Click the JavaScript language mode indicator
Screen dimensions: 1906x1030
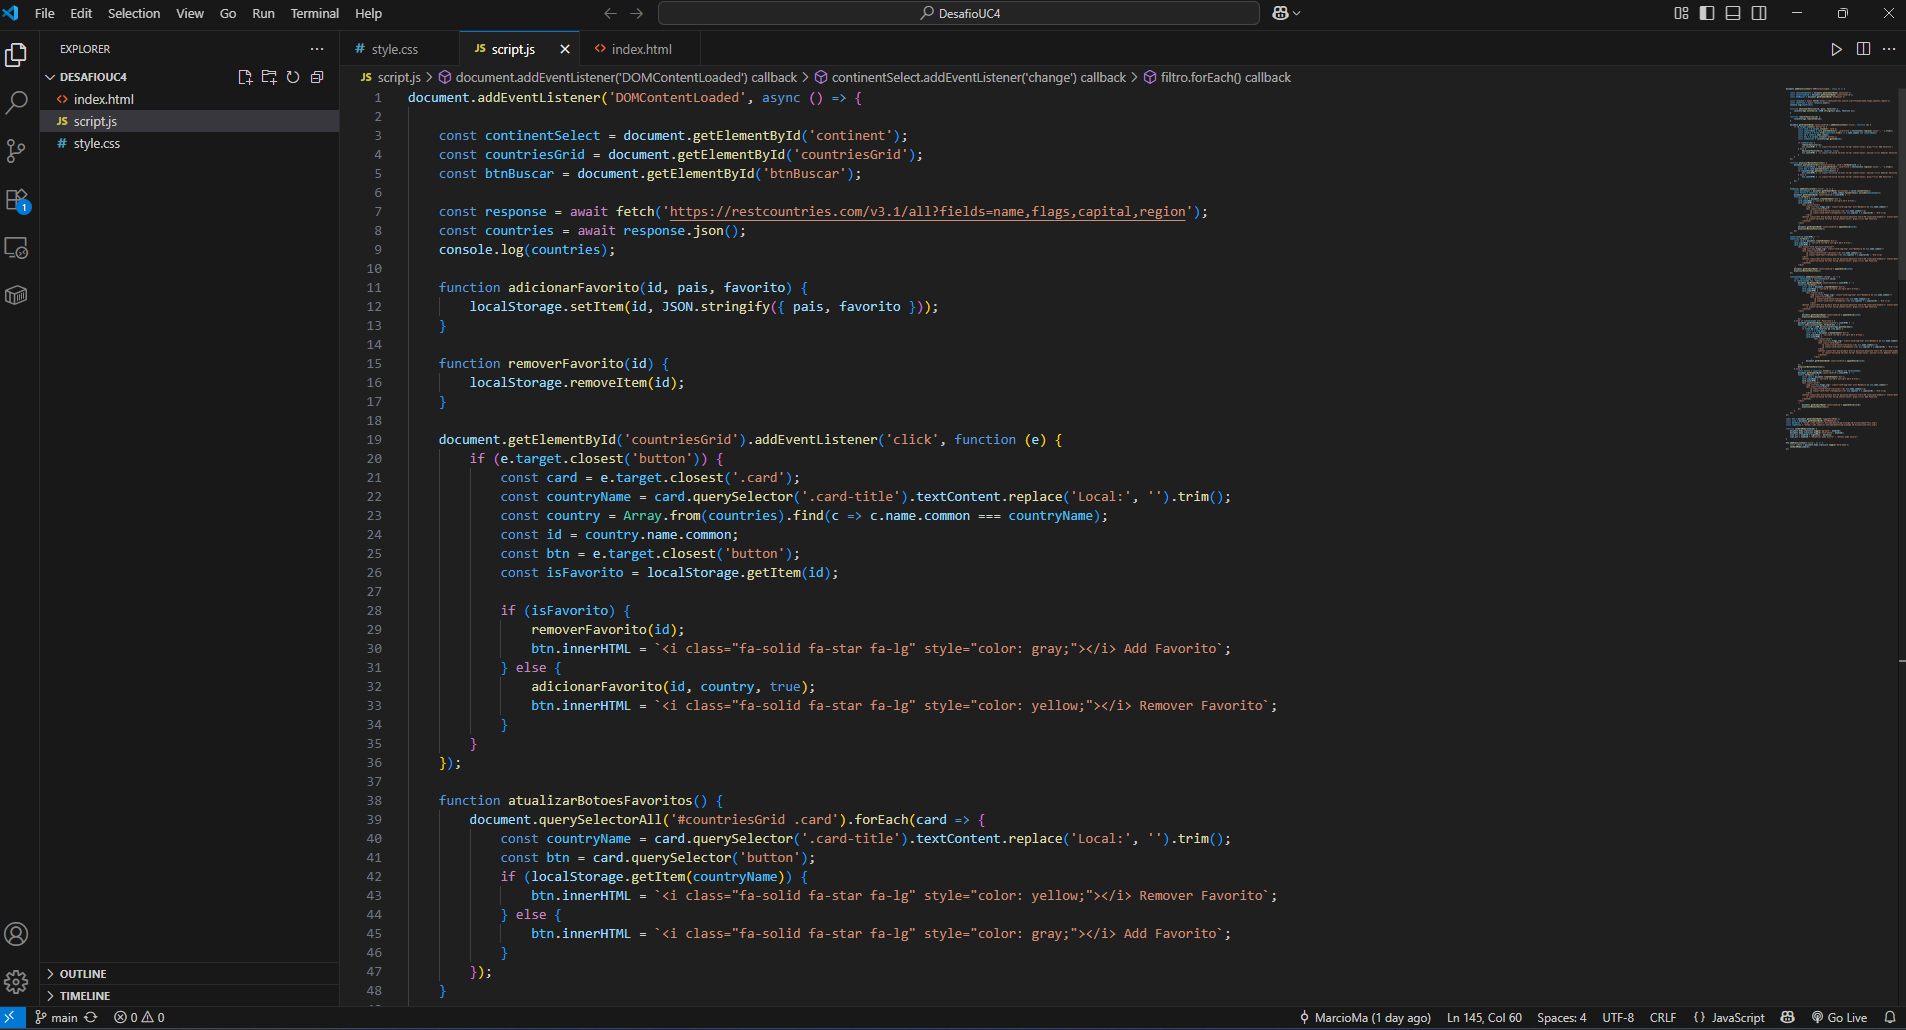coord(1737,1017)
